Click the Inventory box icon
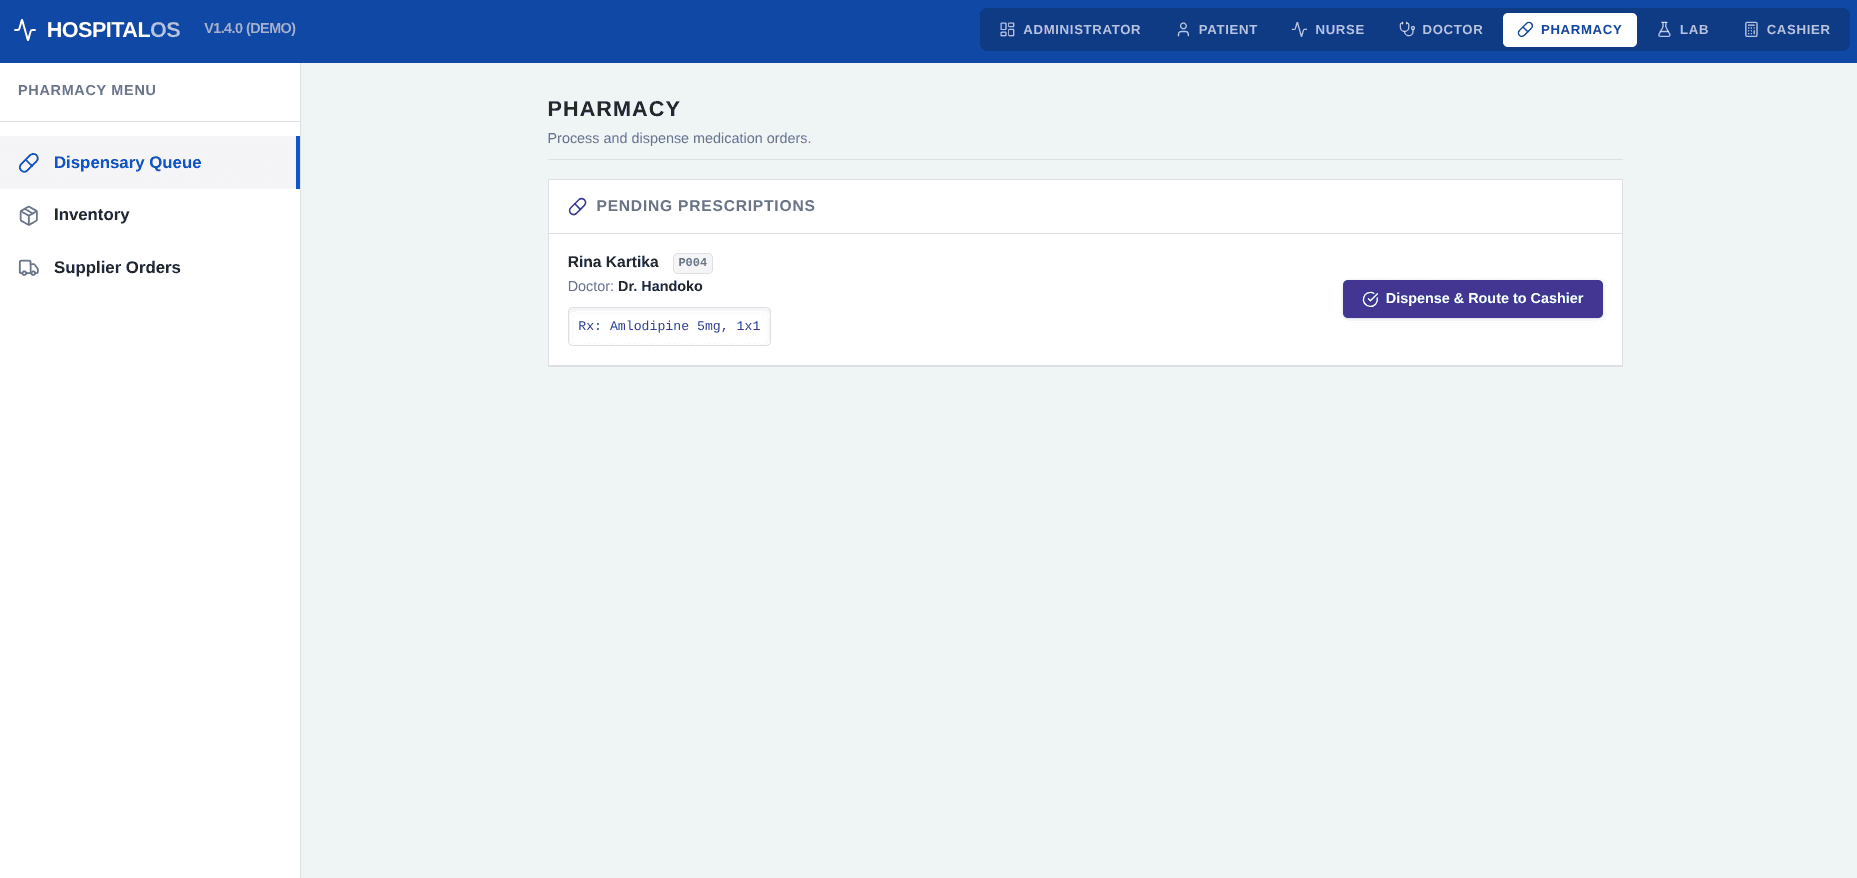 (29, 215)
